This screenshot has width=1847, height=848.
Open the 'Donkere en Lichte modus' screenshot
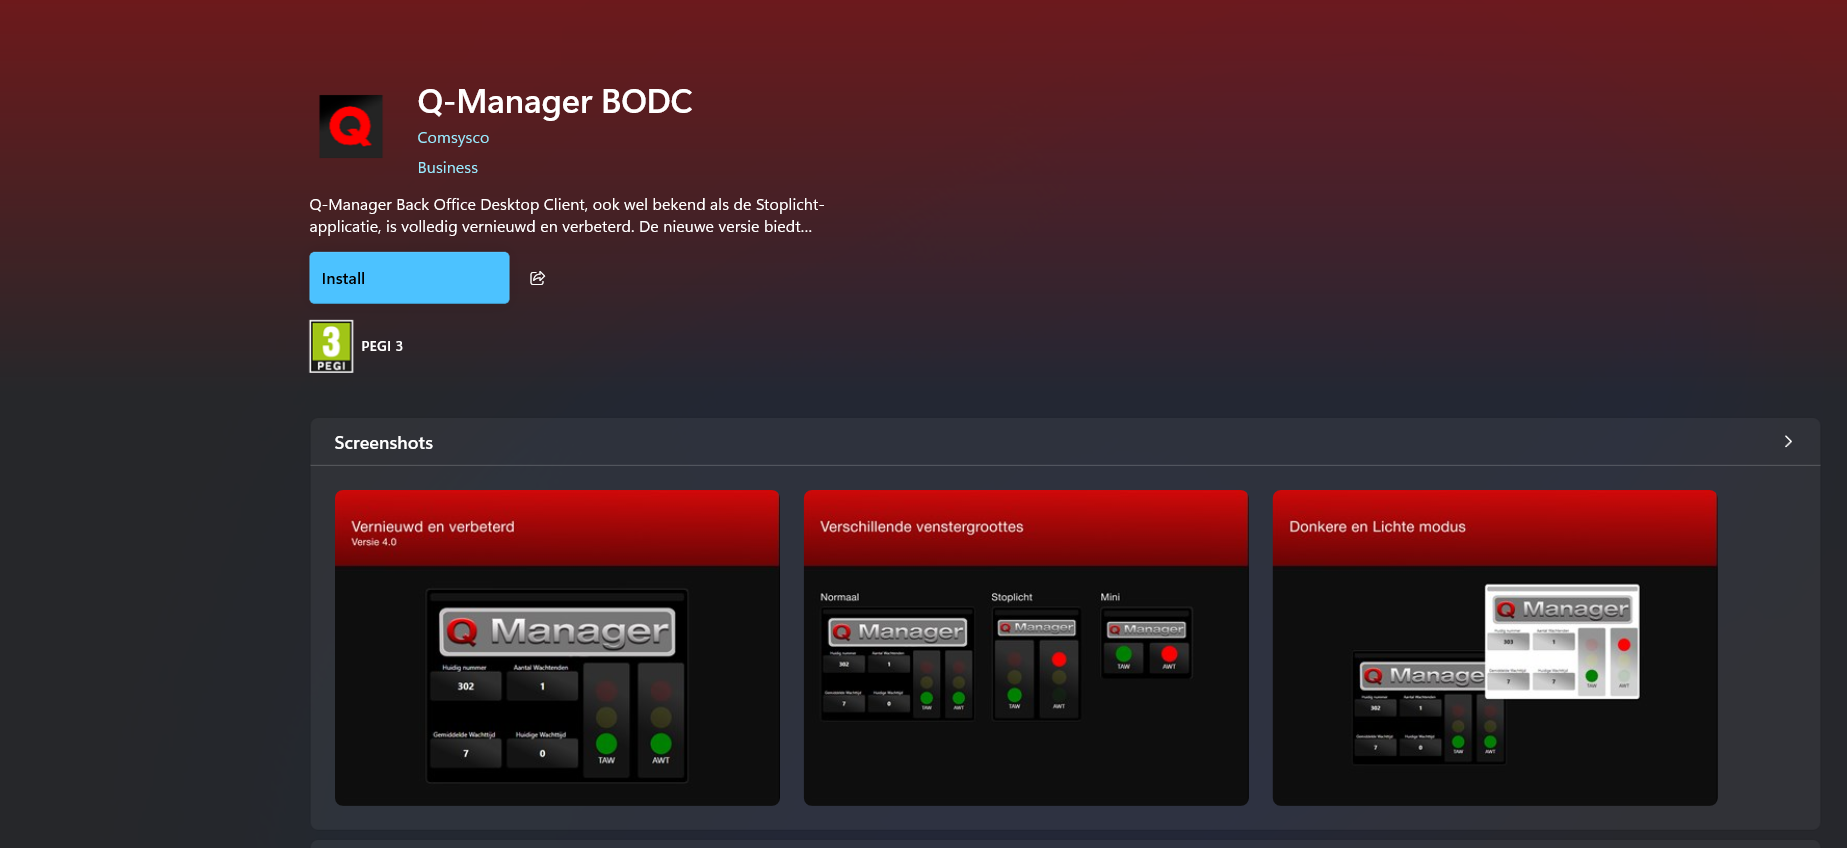click(1495, 647)
